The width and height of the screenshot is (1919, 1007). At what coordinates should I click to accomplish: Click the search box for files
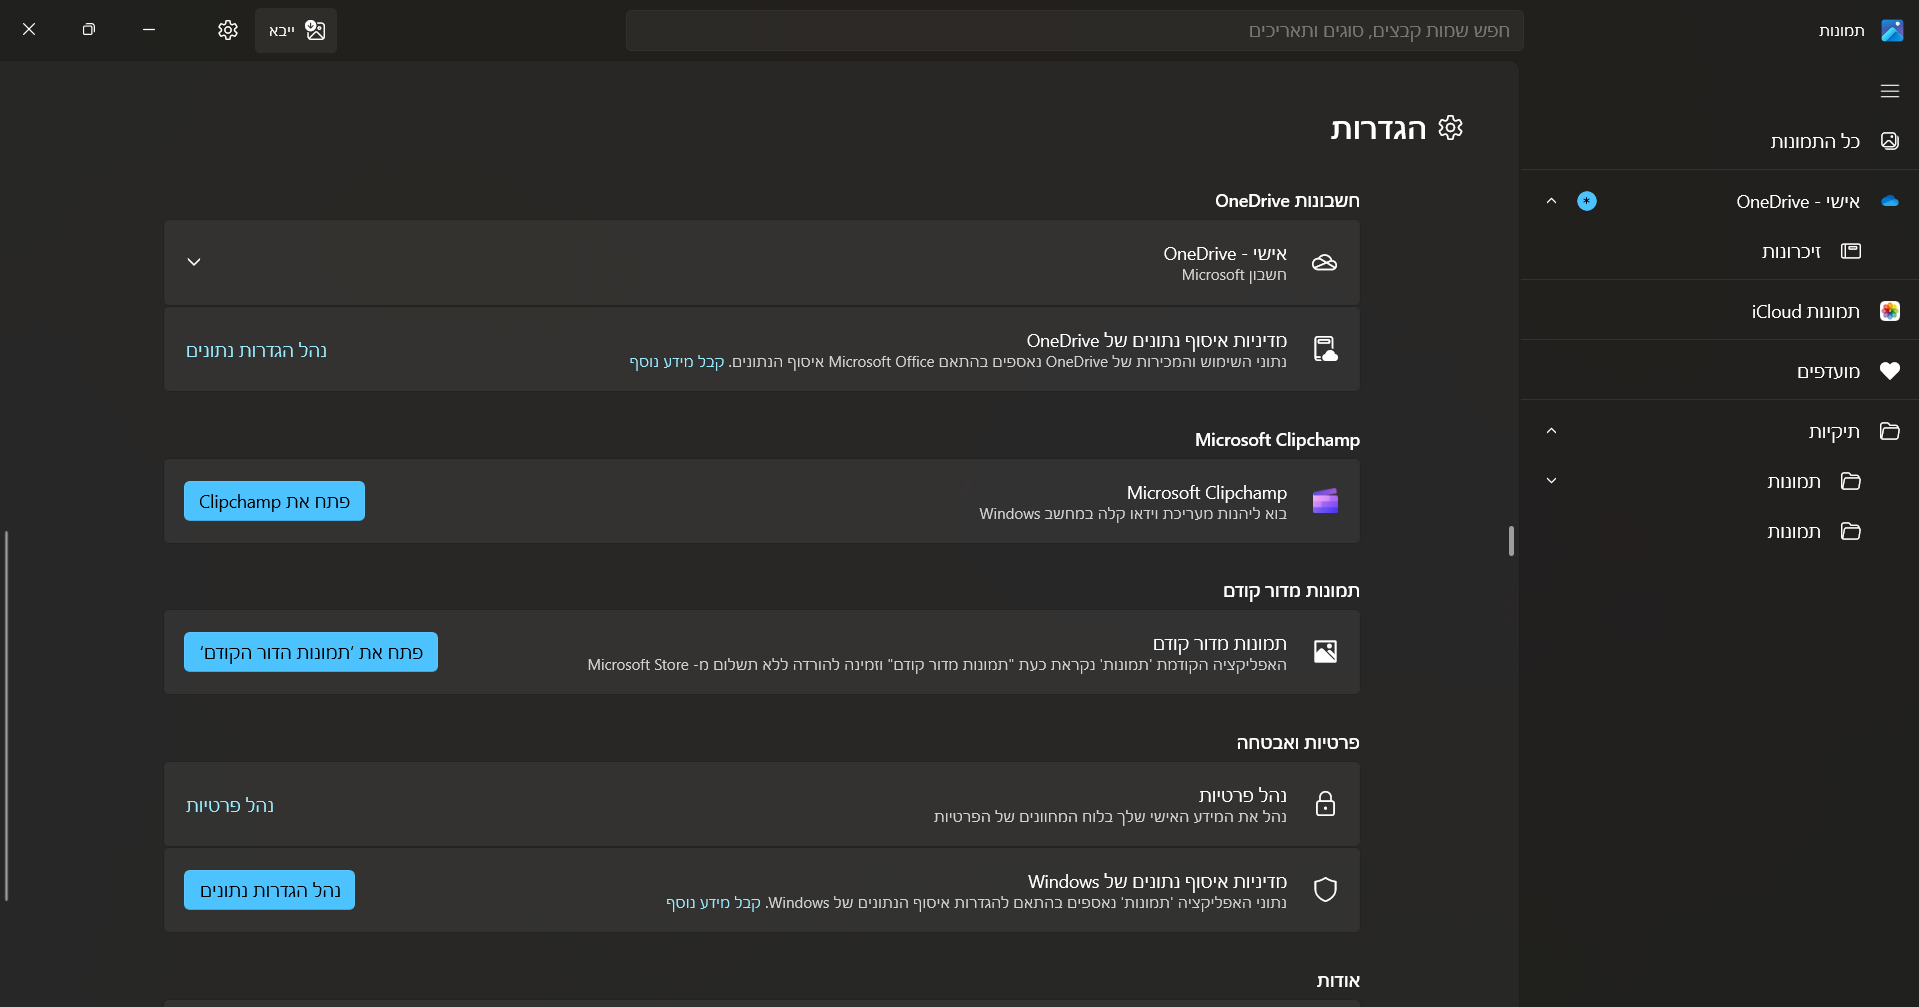(x=1074, y=31)
